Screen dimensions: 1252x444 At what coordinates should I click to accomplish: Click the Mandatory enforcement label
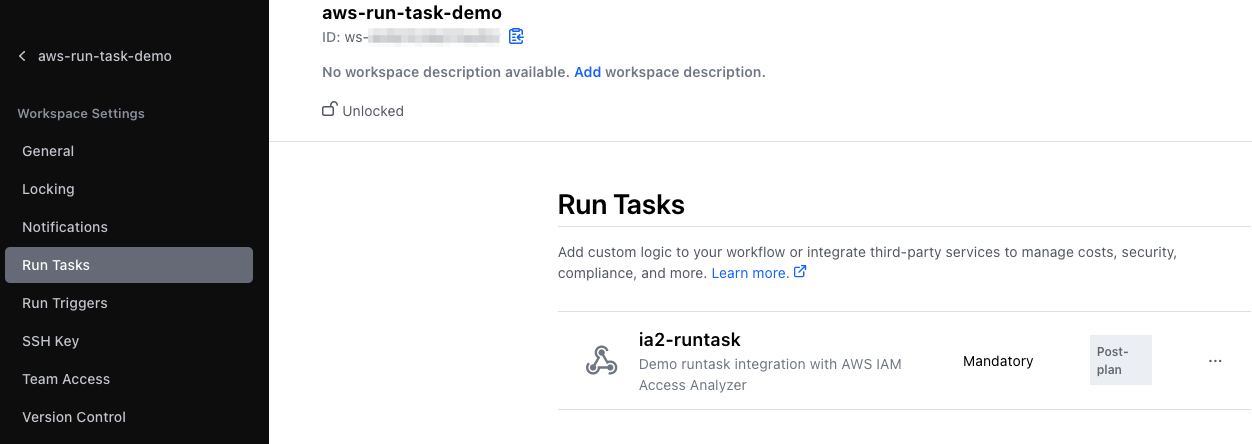click(x=998, y=361)
